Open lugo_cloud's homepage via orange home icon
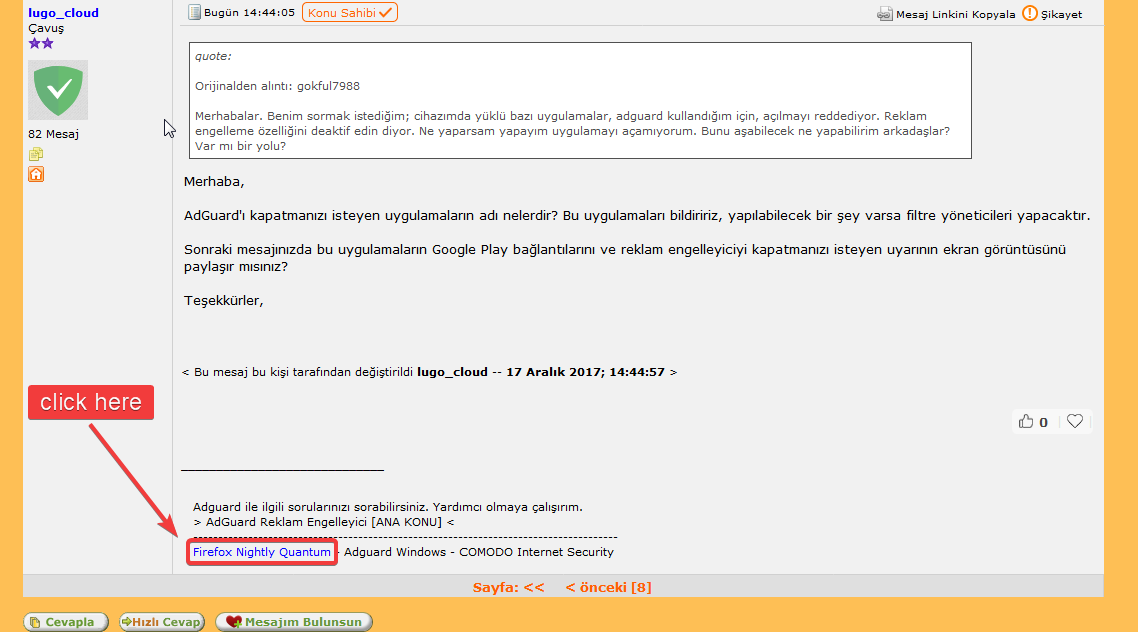The height and width of the screenshot is (632, 1138). (x=36, y=174)
